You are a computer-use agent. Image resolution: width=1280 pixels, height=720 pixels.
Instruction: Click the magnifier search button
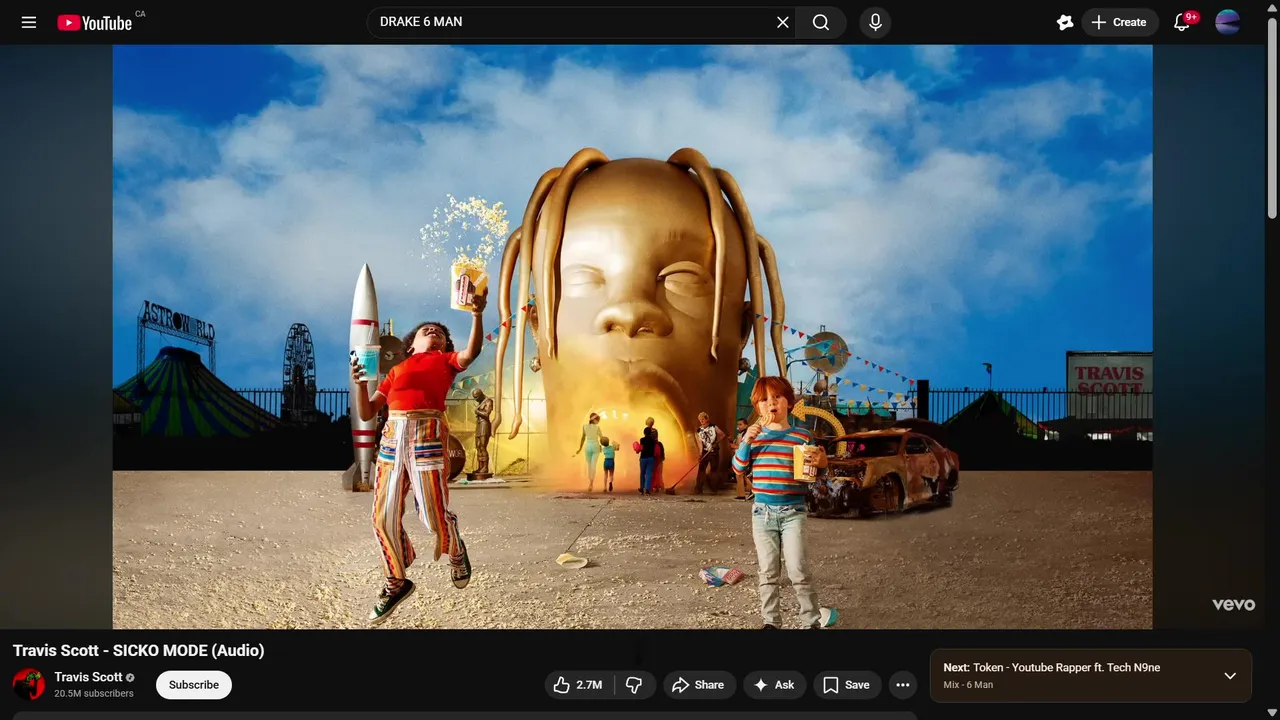(821, 22)
